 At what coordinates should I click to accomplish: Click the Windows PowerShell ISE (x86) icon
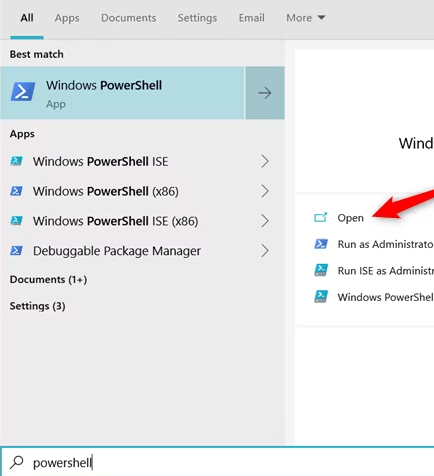[16, 221]
